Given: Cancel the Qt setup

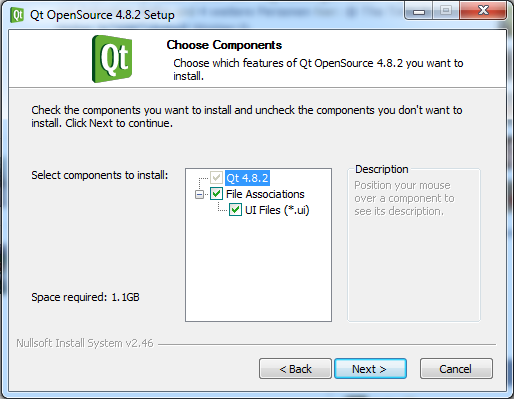Looking at the screenshot, I should click(x=456, y=369).
